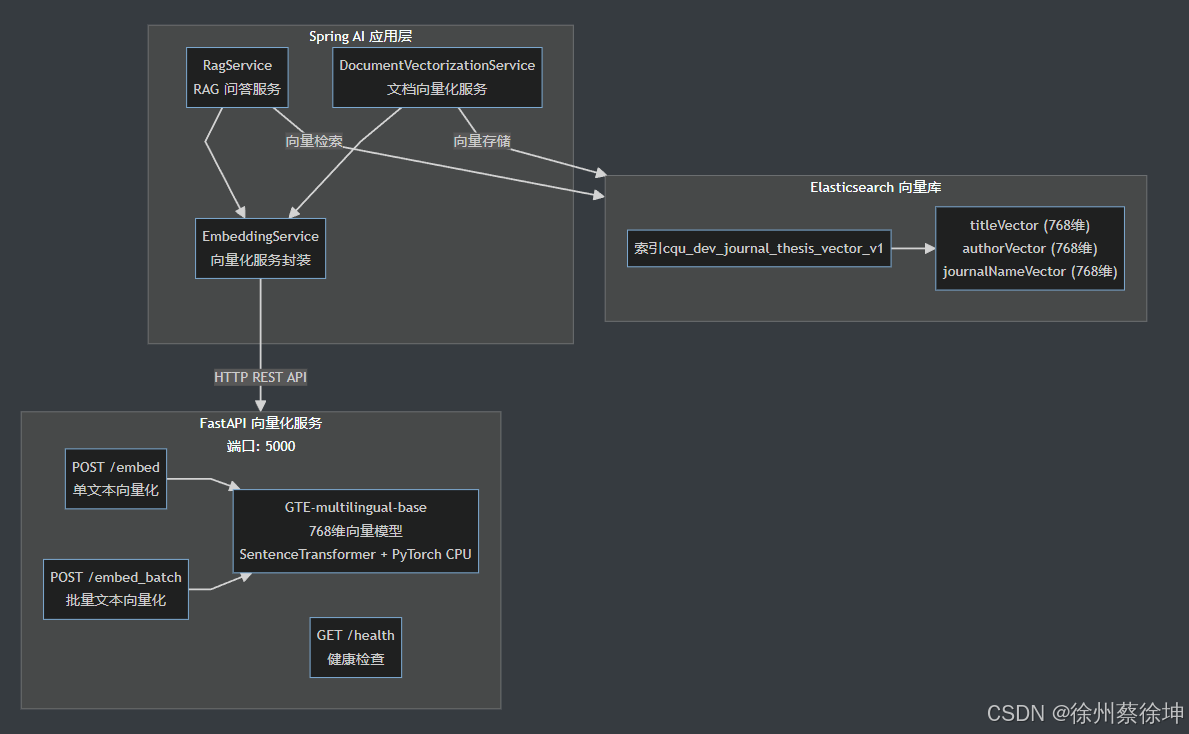Select the FastAPI 向量化服务 group title
Viewport: 1189px width, 734px height.
261,423
